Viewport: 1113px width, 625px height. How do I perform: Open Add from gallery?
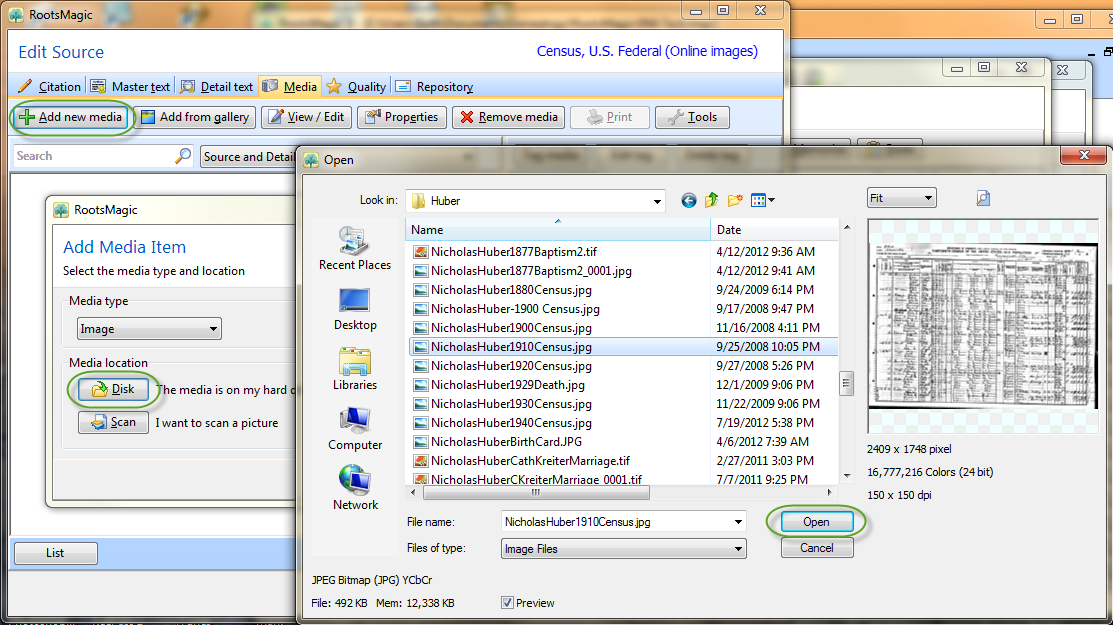coord(195,117)
